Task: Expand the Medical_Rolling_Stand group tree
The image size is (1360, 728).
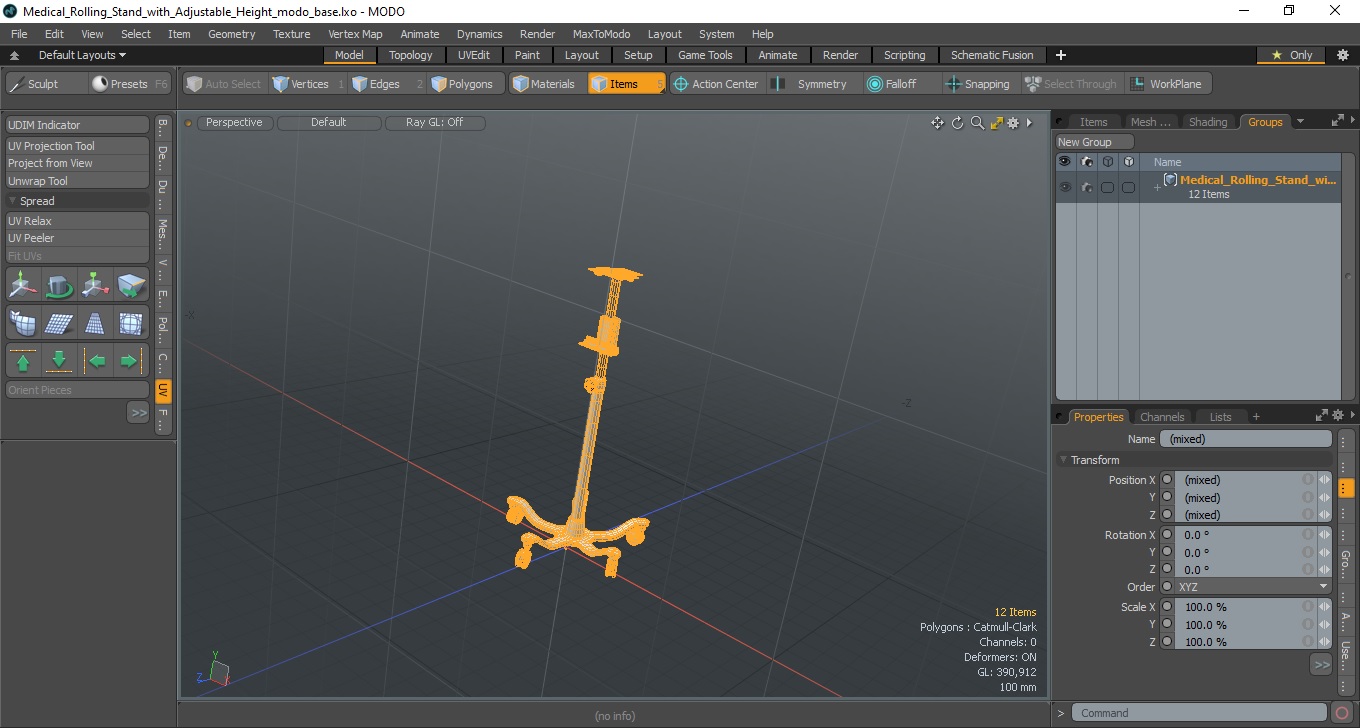Action: coord(1157,187)
